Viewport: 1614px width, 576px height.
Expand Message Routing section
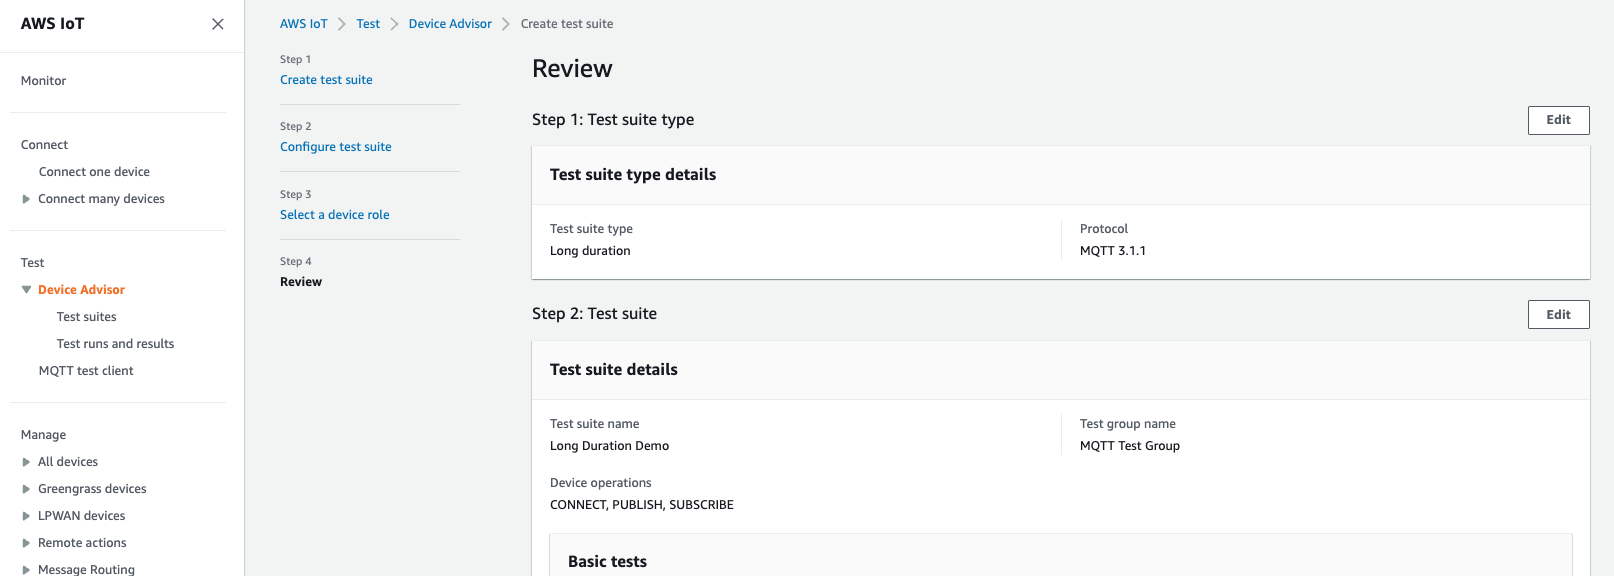point(26,569)
